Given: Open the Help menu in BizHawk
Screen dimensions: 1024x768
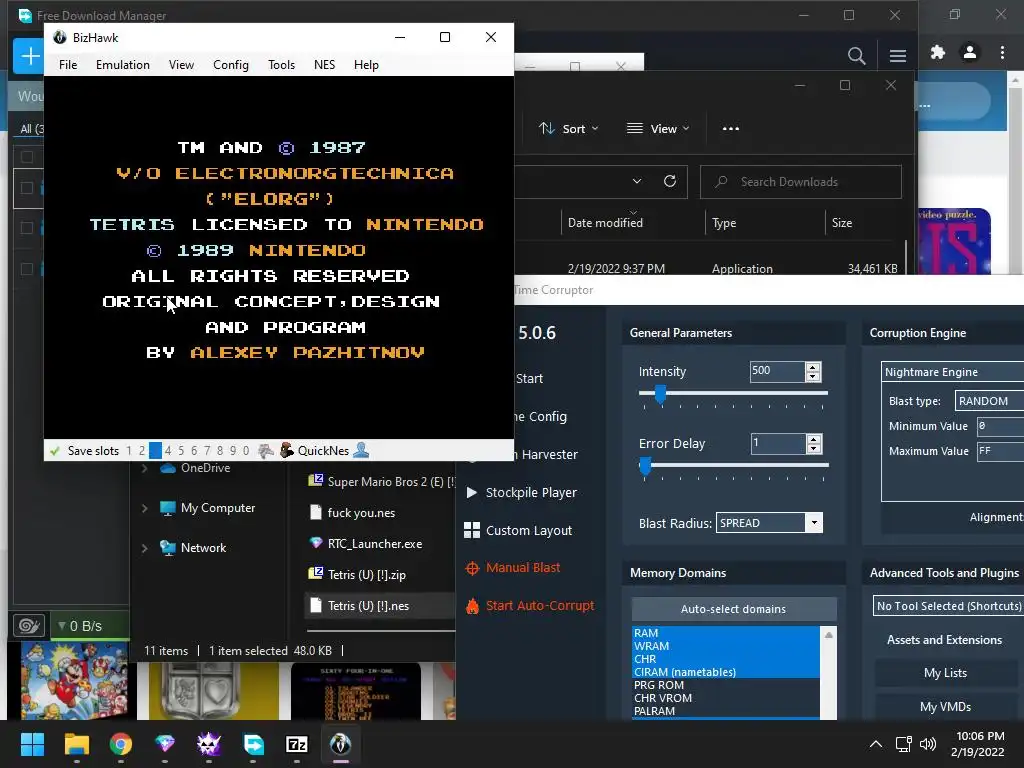Looking at the screenshot, I should tap(366, 65).
